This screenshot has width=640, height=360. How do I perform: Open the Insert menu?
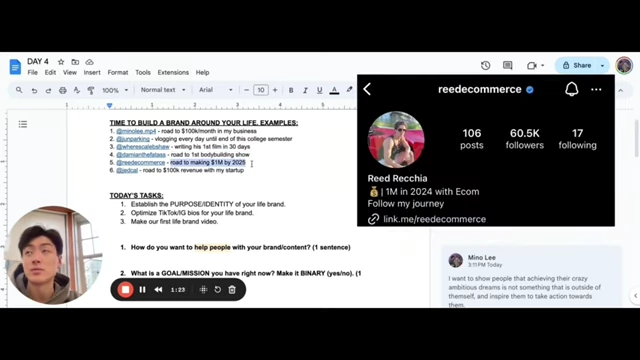click(x=92, y=73)
